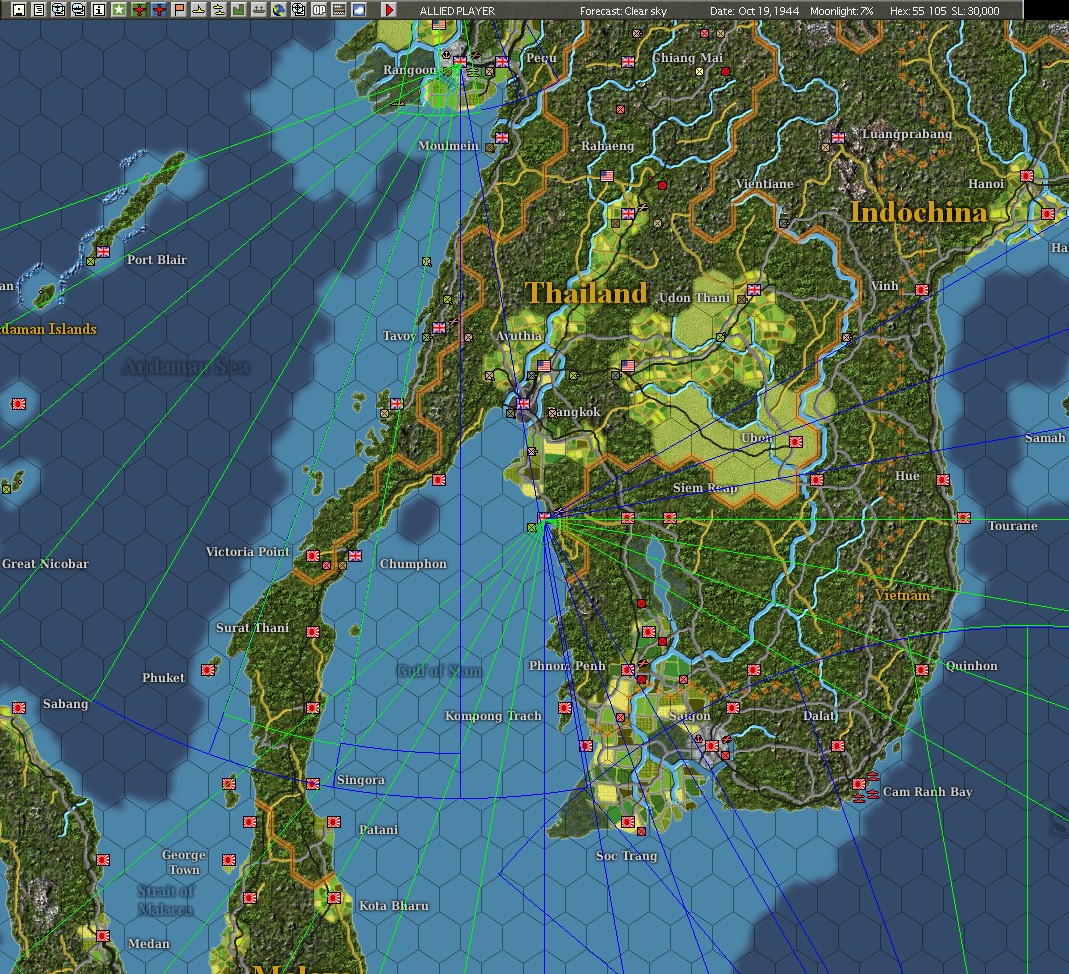Select the British base at Luangprabang
The image size is (1069, 974).
(838, 137)
